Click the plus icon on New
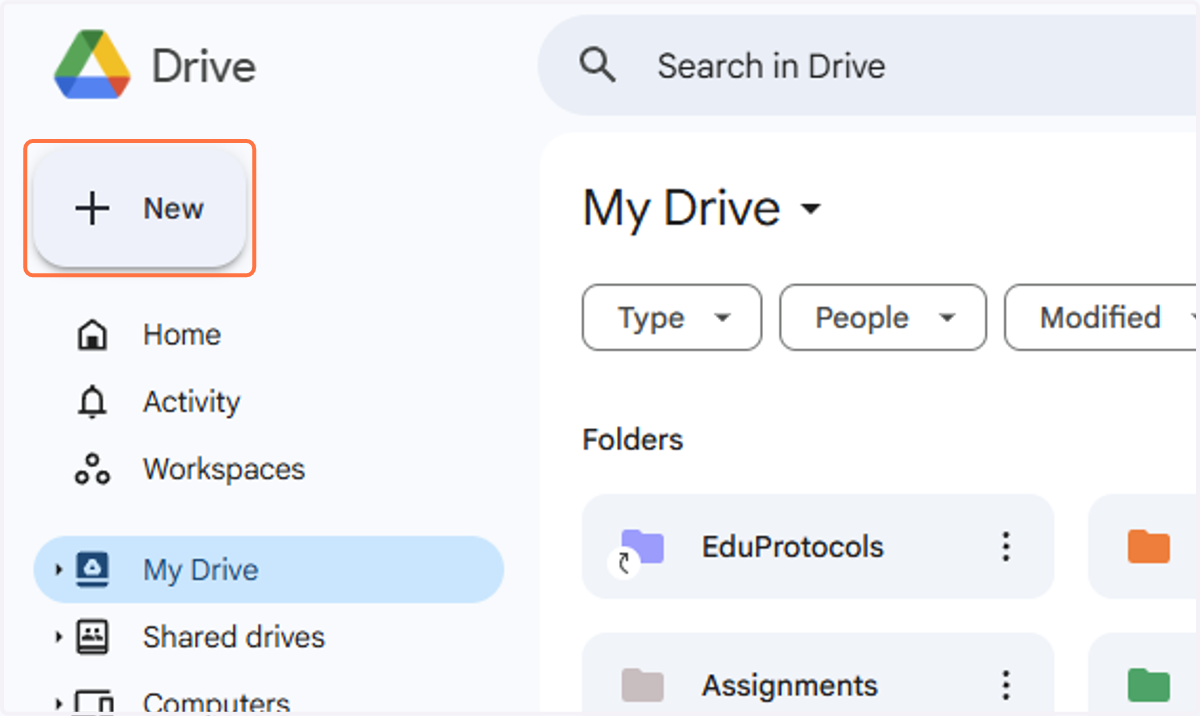The height and width of the screenshot is (716, 1200). 93,209
